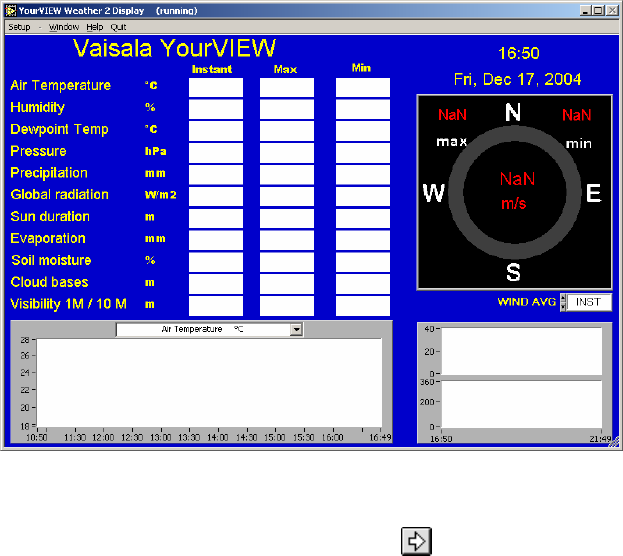Image resolution: width=623 pixels, height=556 pixels.
Task: Click the Dewpoint Temp Instant value box
Action: 216,131
